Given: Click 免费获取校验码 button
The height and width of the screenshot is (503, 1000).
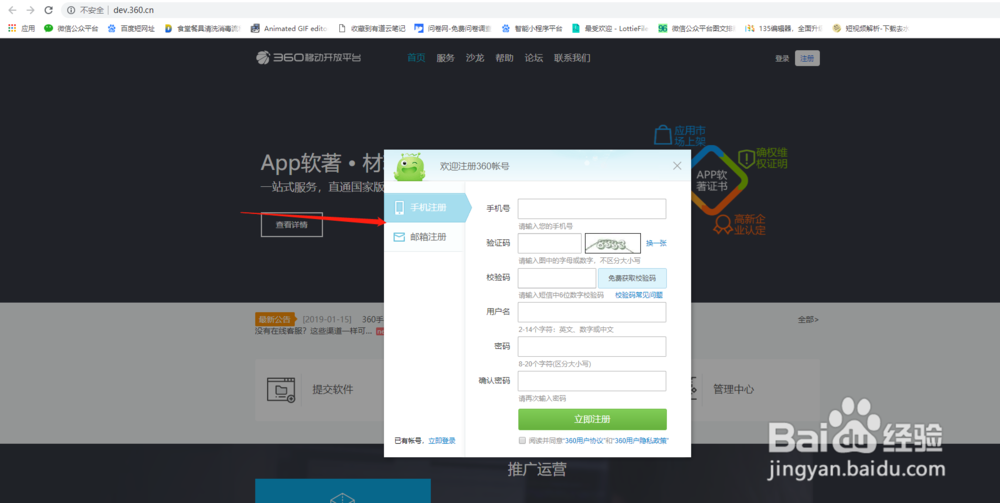Looking at the screenshot, I should [632, 278].
